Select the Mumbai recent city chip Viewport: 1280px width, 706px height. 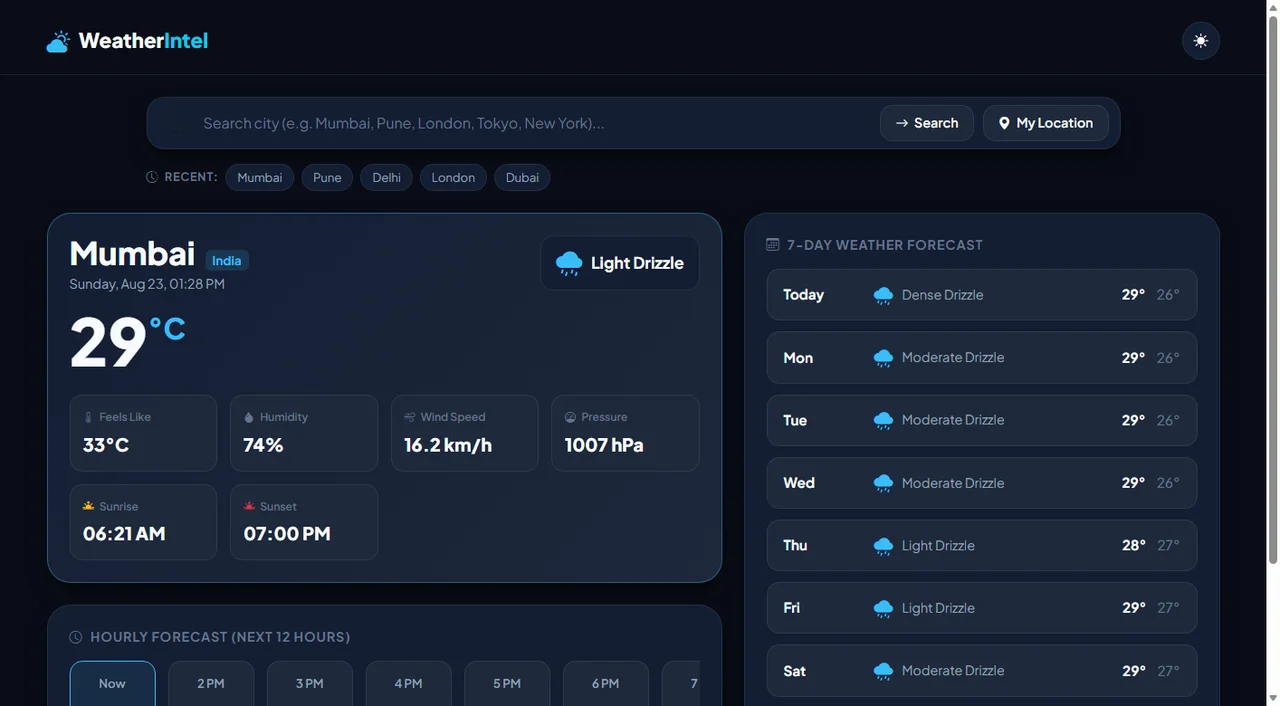(260, 177)
